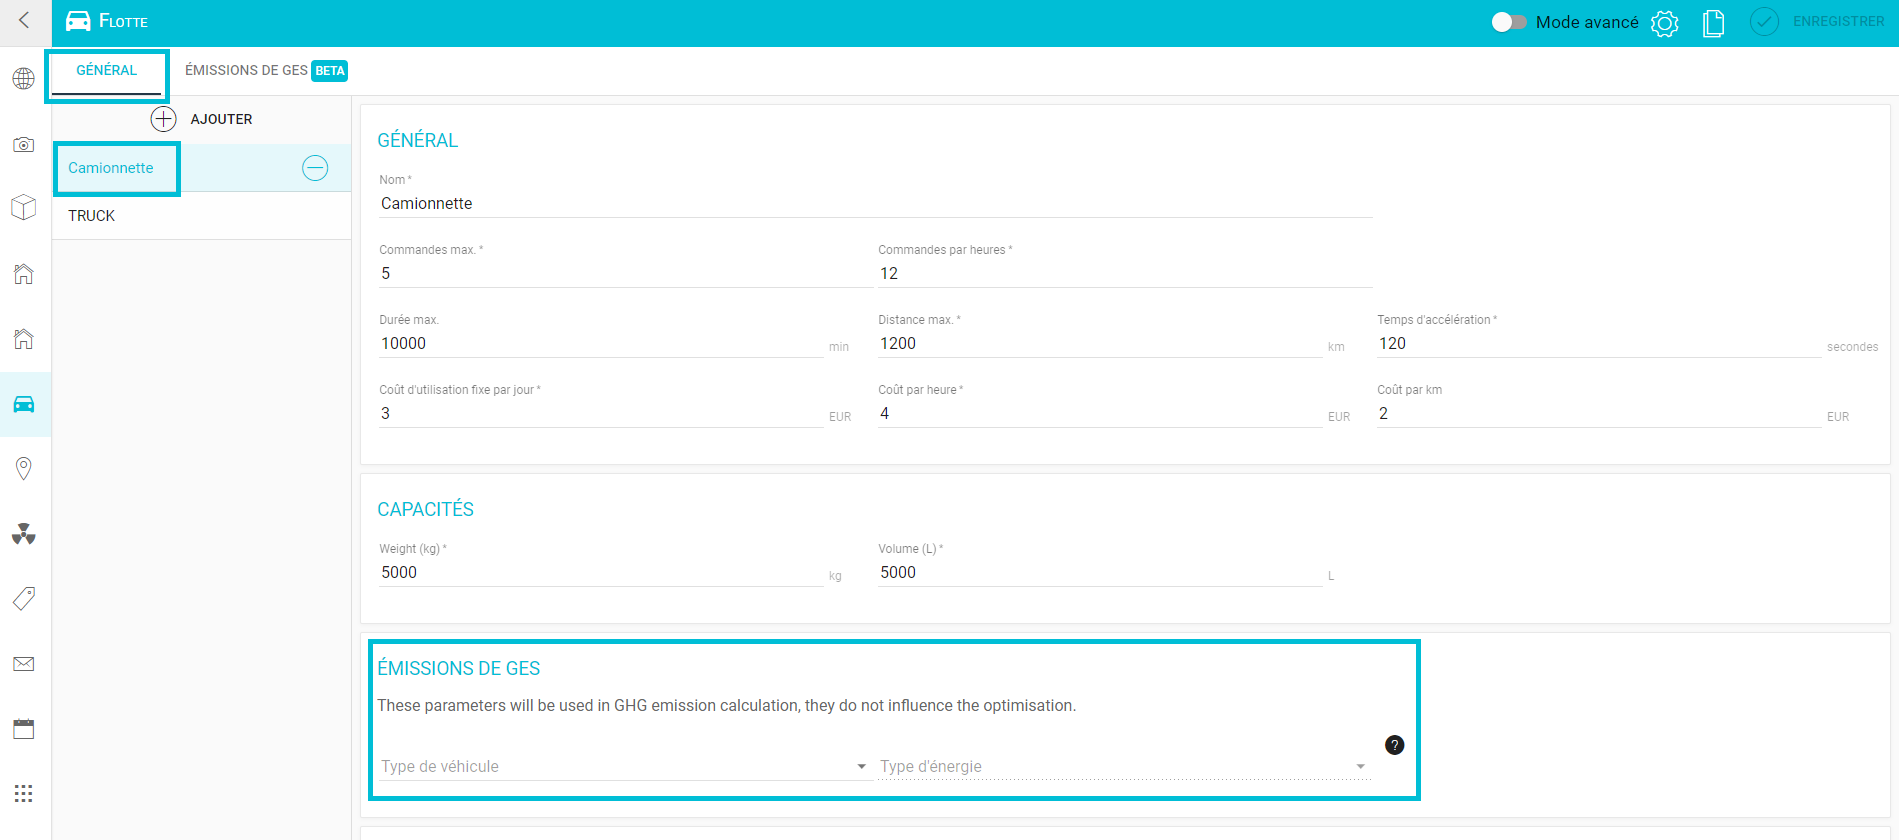Viewport: 1899px width, 840px height.
Task: Click the Volume (L) field
Action: [x=1100, y=573]
